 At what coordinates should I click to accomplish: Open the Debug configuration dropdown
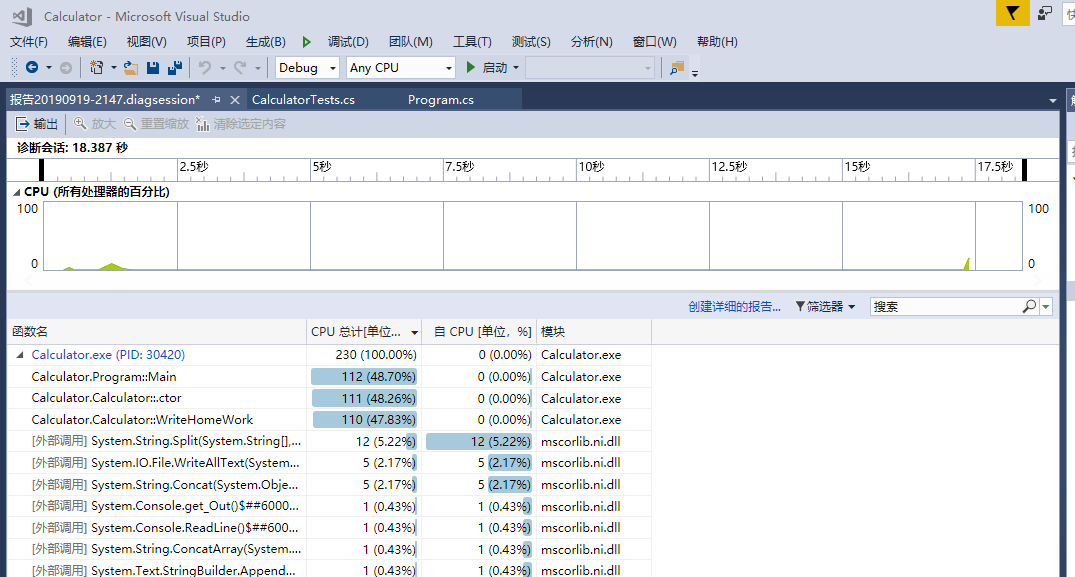(307, 67)
